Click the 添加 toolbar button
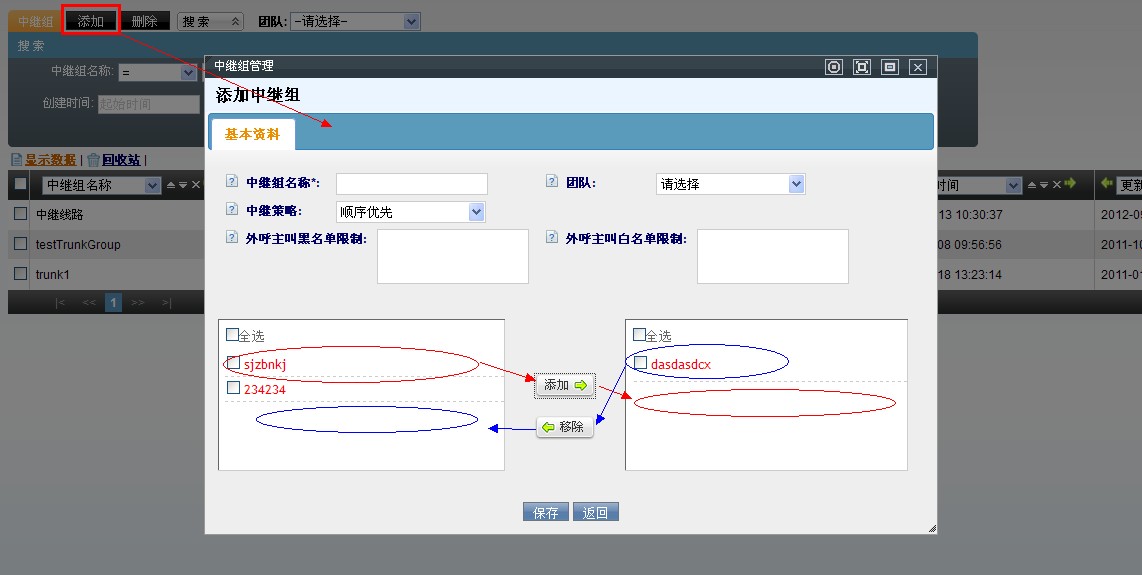 pyautogui.click(x=91, y=21)
